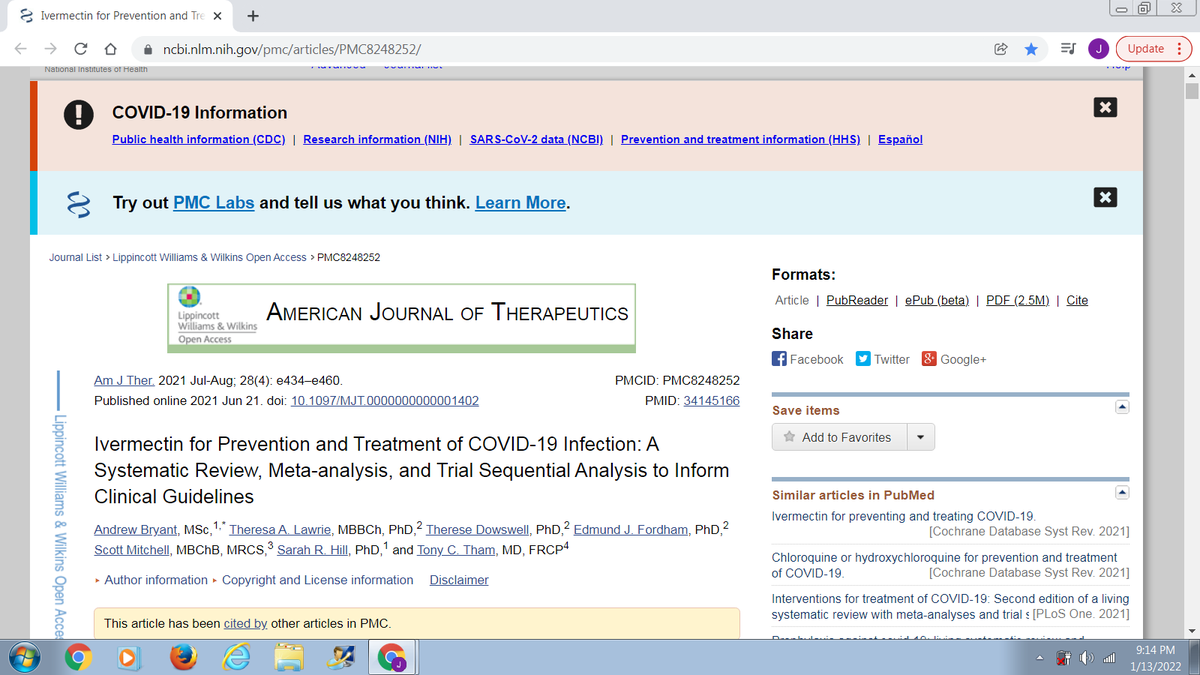Open the DOI 10.1097 link
Image resolution: width=1200 pixels, height=675 pixels.
384,401
